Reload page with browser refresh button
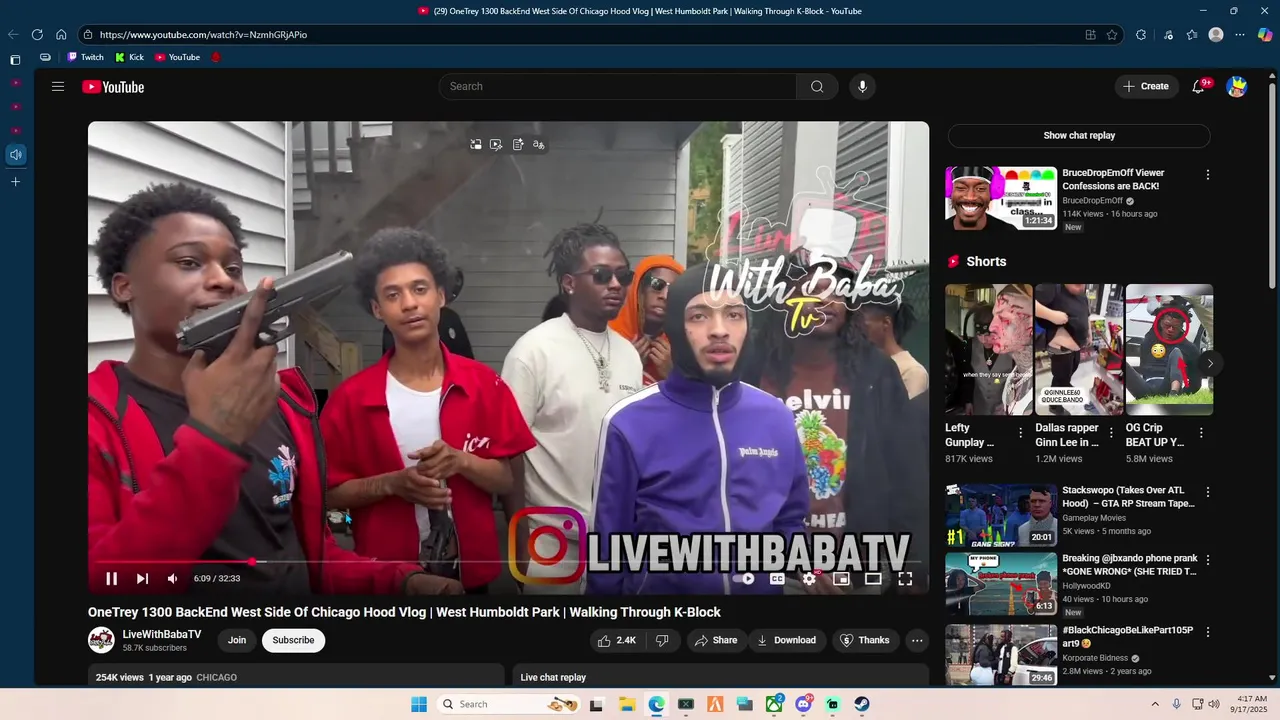The image size is (1280, 720). [37, 34]
